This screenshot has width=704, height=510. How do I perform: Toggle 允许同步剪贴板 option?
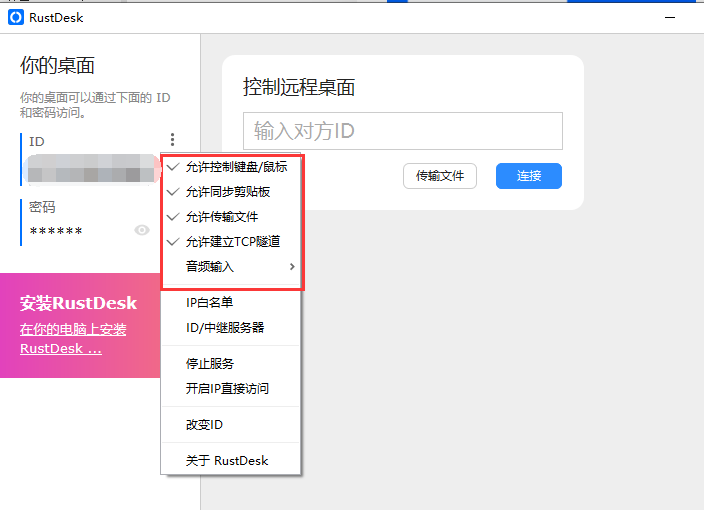(x=228, y=192)
